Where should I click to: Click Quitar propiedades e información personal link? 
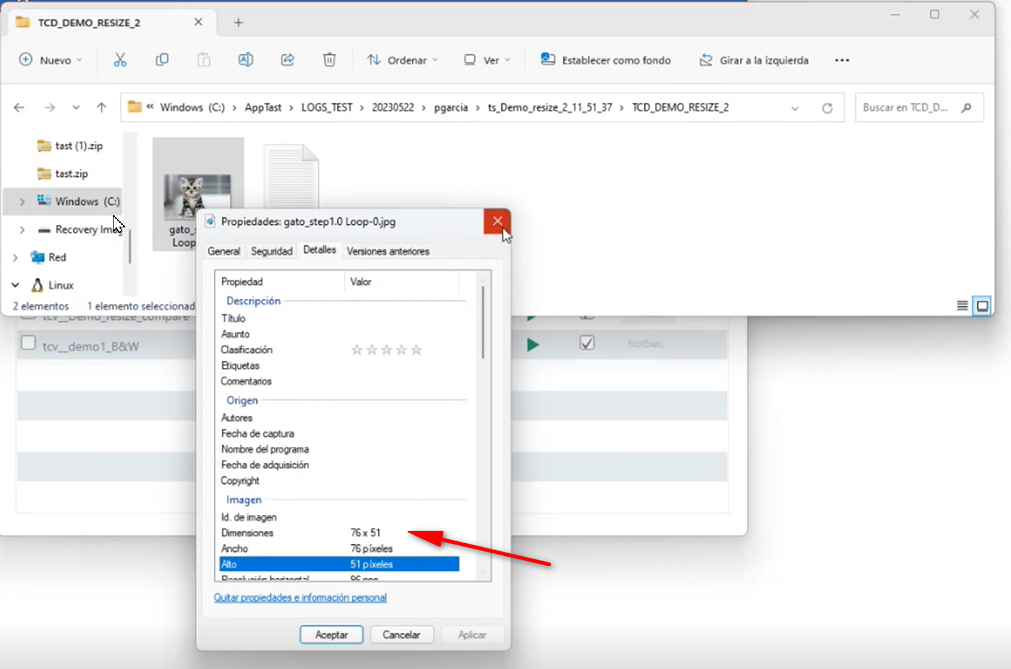(300, 598)
